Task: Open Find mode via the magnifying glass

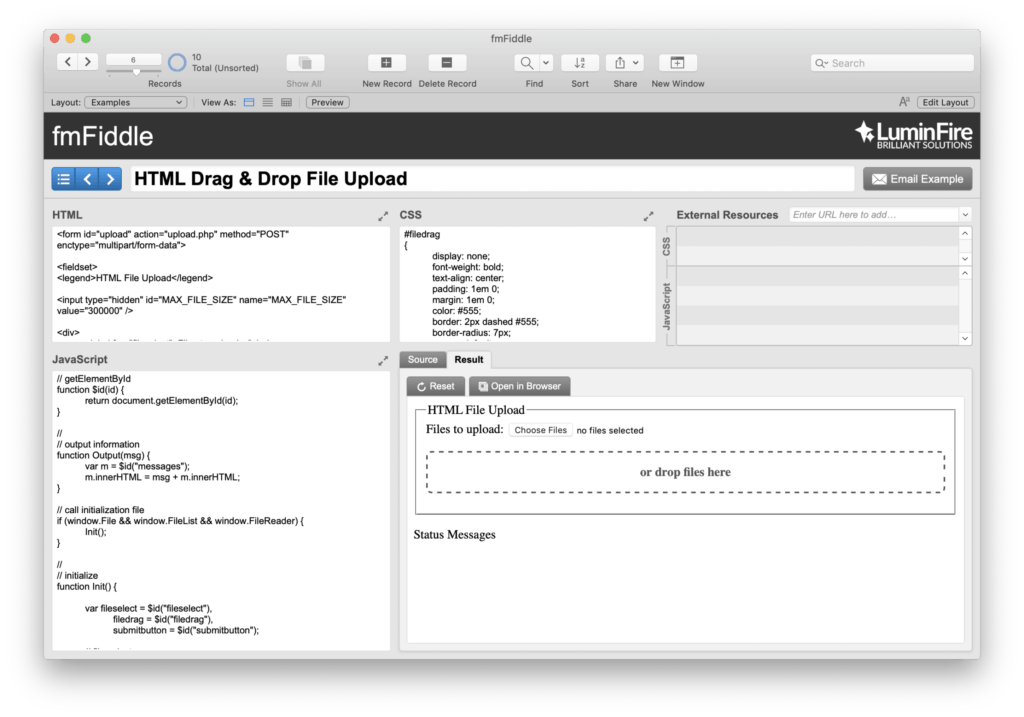Action: (x=525, y=63)
